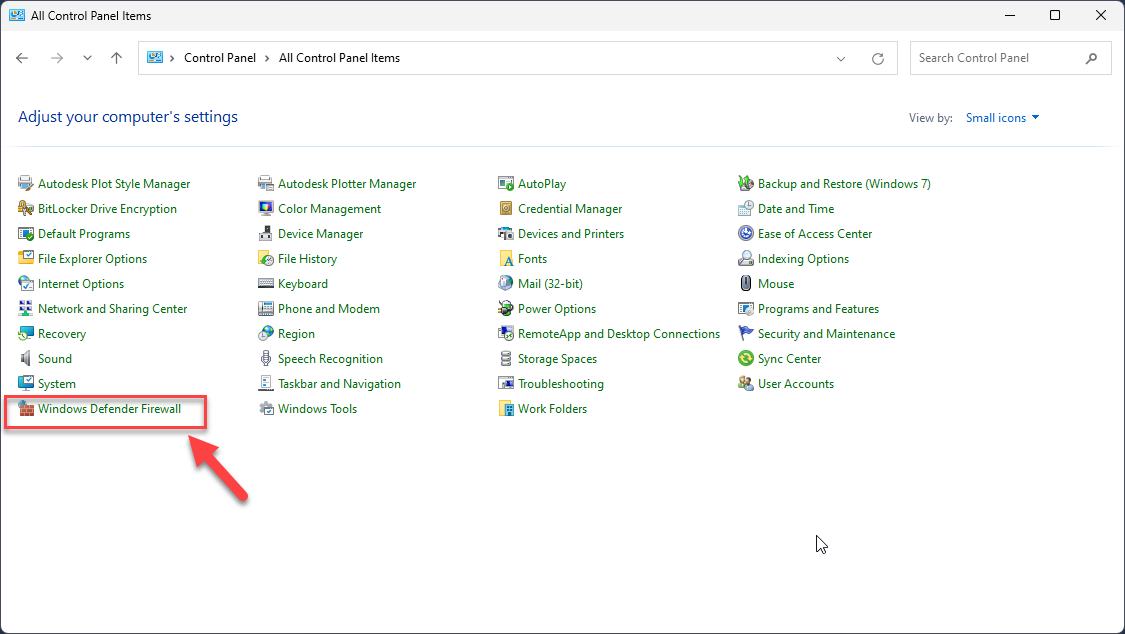Open the View by Small icons dropdown
Viewport: 1125px width, 634px height.
point(1002,118)
